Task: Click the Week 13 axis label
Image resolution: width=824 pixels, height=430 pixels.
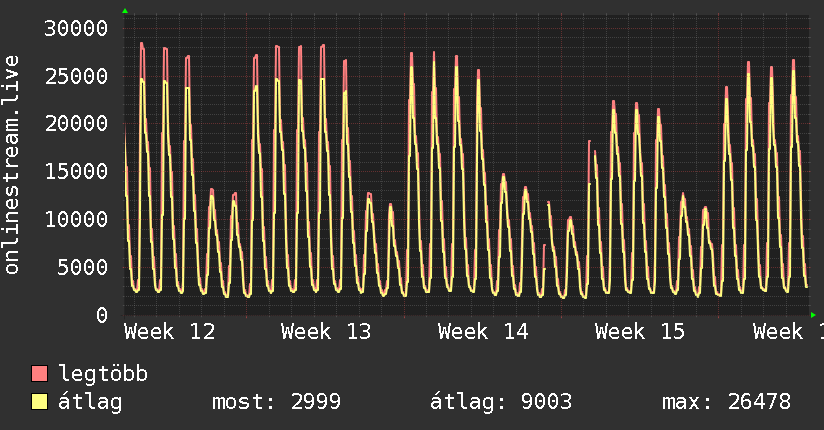Action: click(x=326, y=331)
